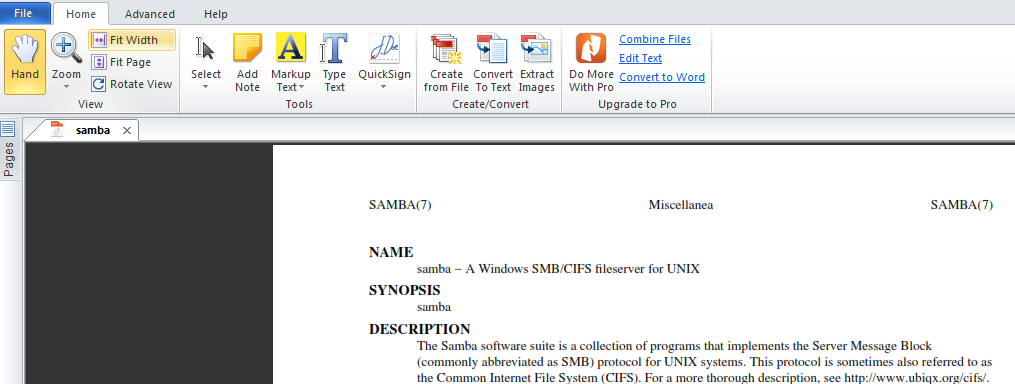Select the Type Text tool
The image size is (1015, 384).
(x=334, y=62)
